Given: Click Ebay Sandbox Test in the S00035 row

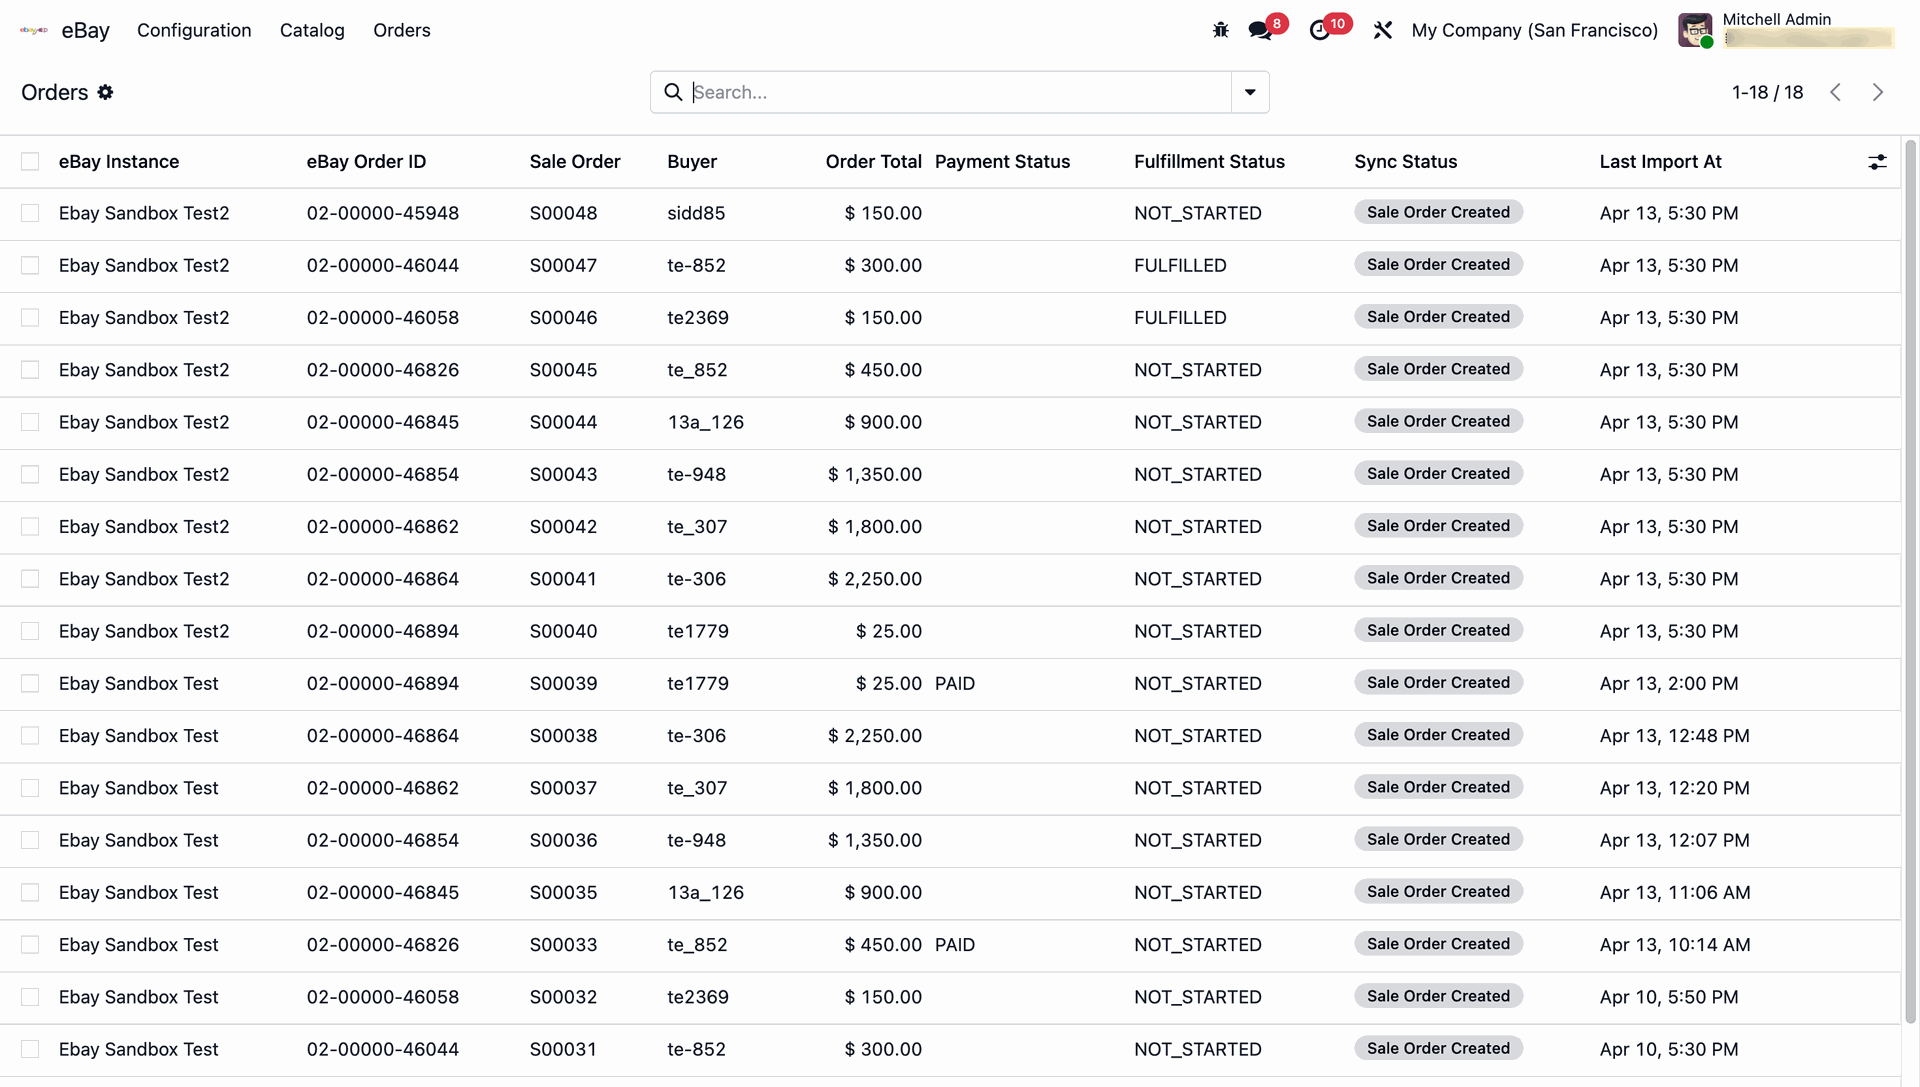Looking at the screenshot, I should pyautogui.click(x=138, y=892).
